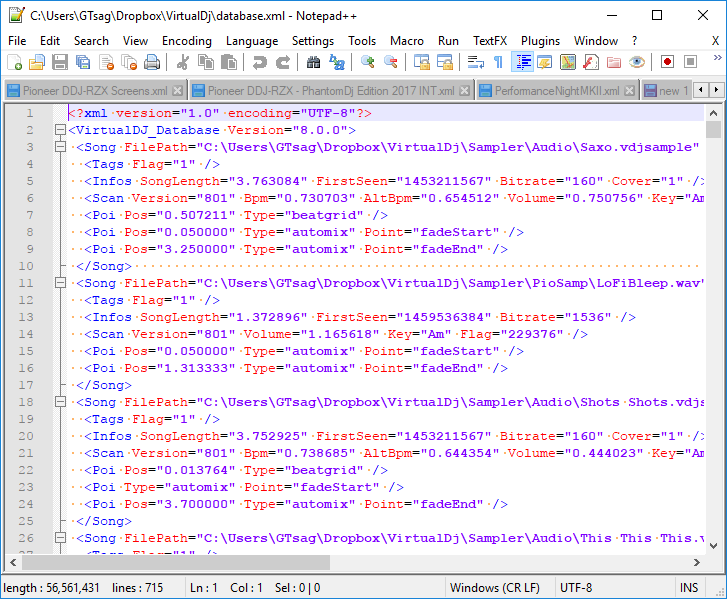Collapse the Song fold marker at line 18
Screen dimensions: 727x599
[61, 402]
